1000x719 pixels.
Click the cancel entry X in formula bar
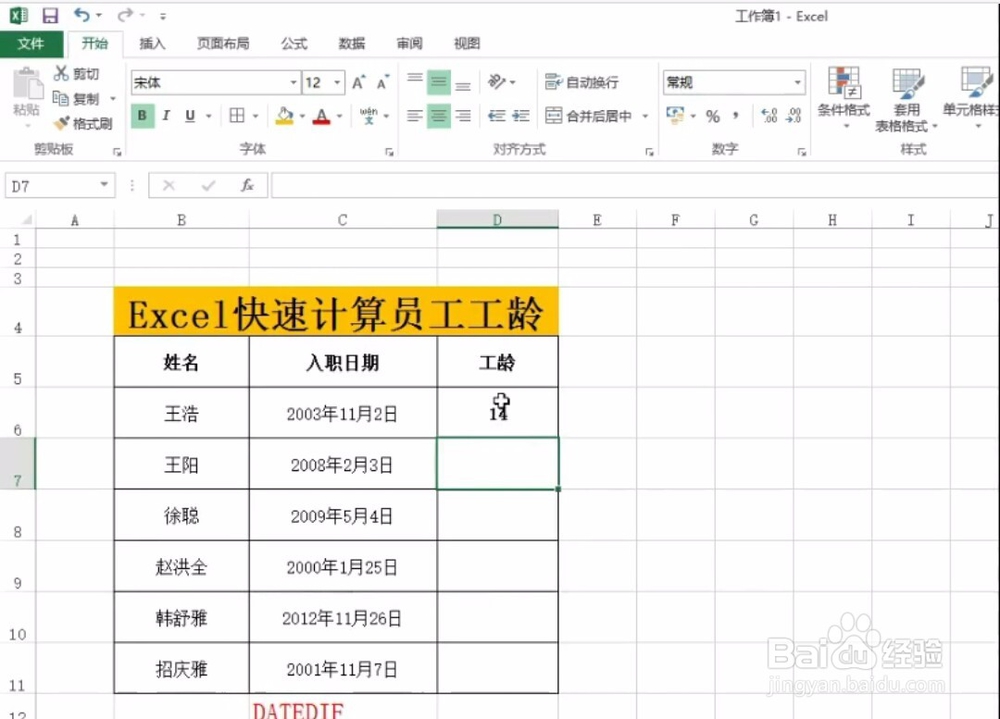169,186
